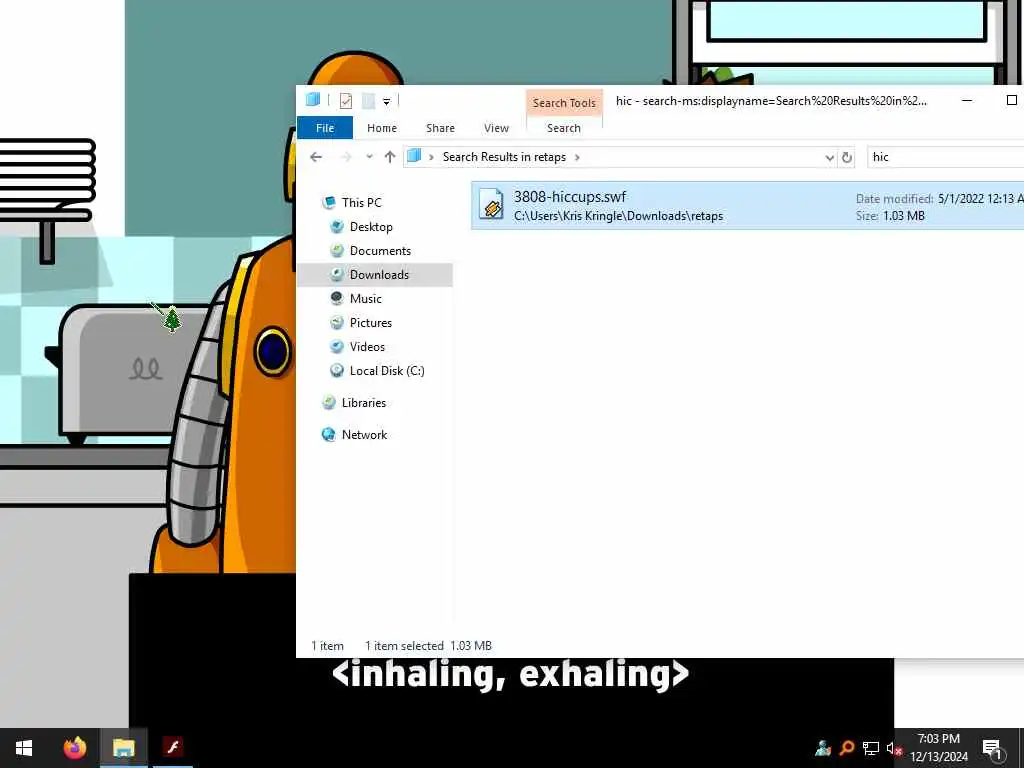Click the 3808-hiccups.swf file icon
1024x768 pixels.
point(491,204)
